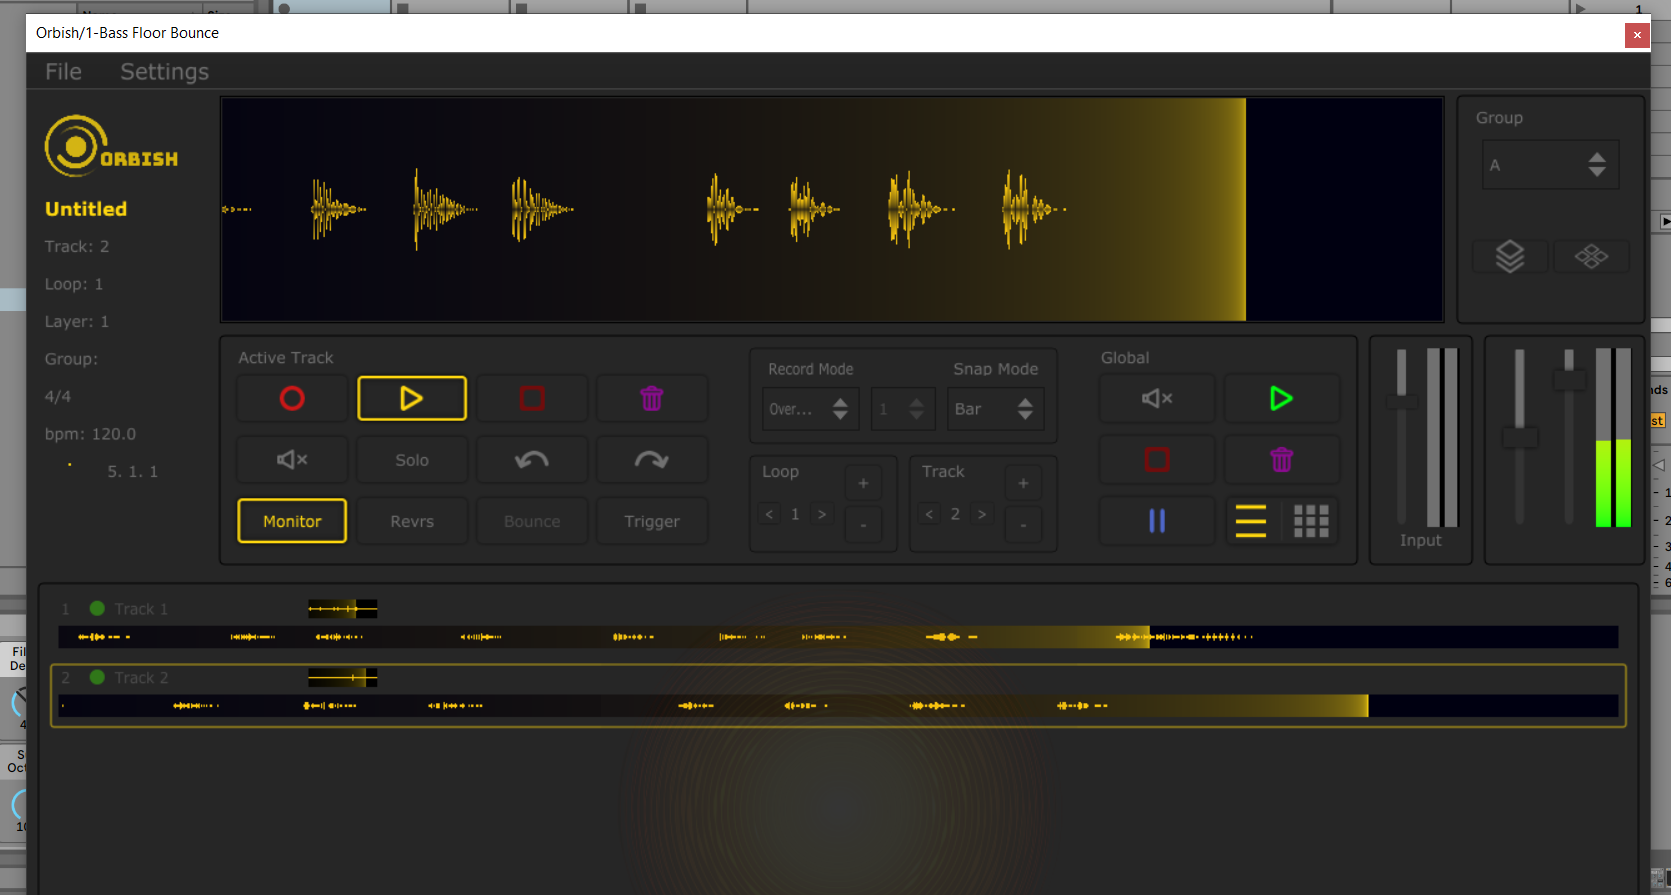Click the Active Track play button
The width and height of the screenshot is (1671, 895).
click(412, 399)
